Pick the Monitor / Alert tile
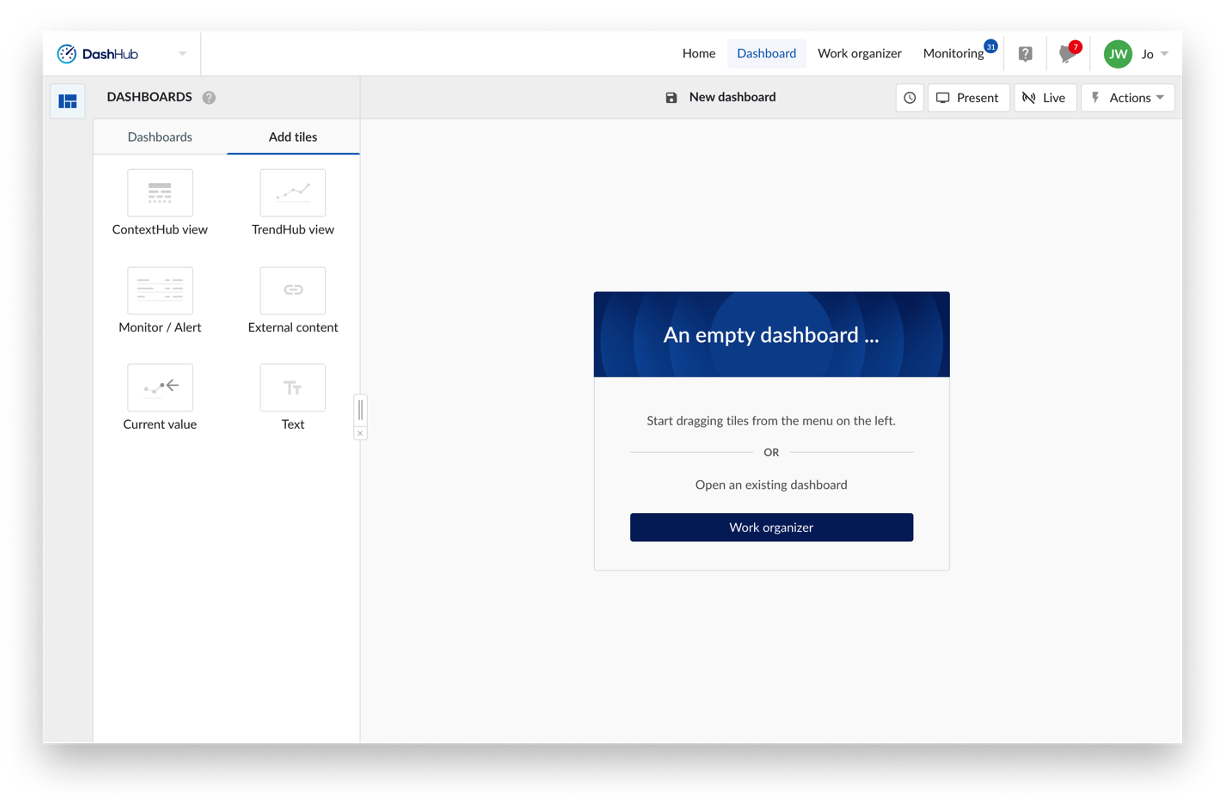Viewport: 1226px width, 793px height. pyautogui.click(x=159, y=289)
